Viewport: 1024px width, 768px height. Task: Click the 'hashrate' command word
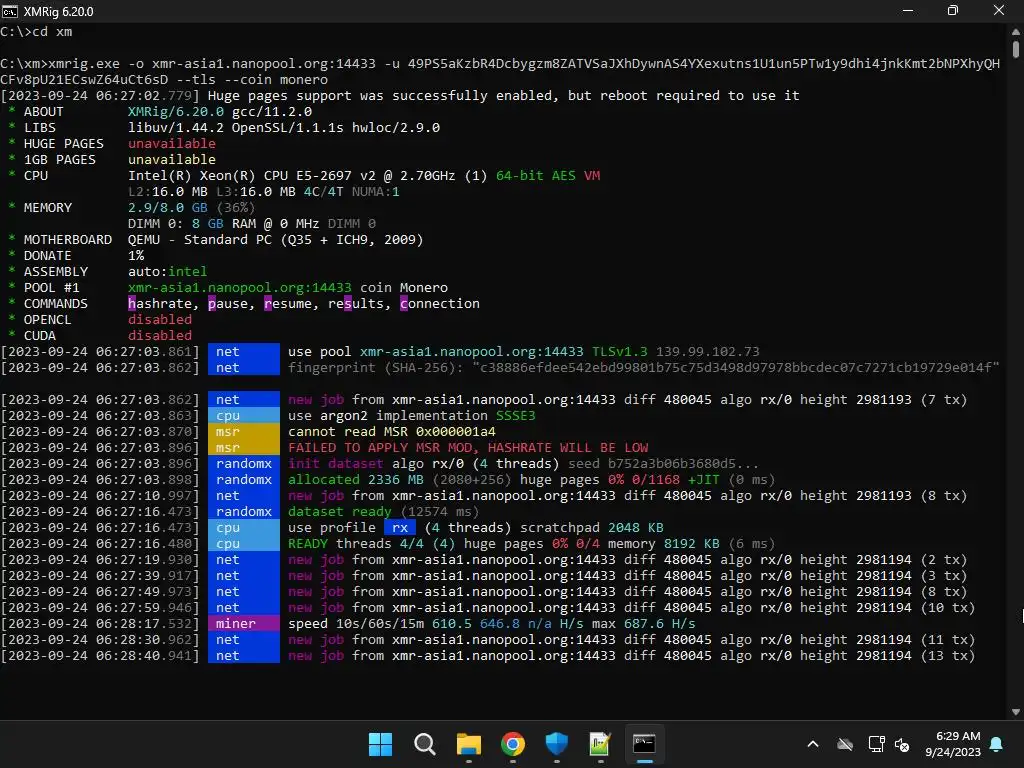(160, 304)
